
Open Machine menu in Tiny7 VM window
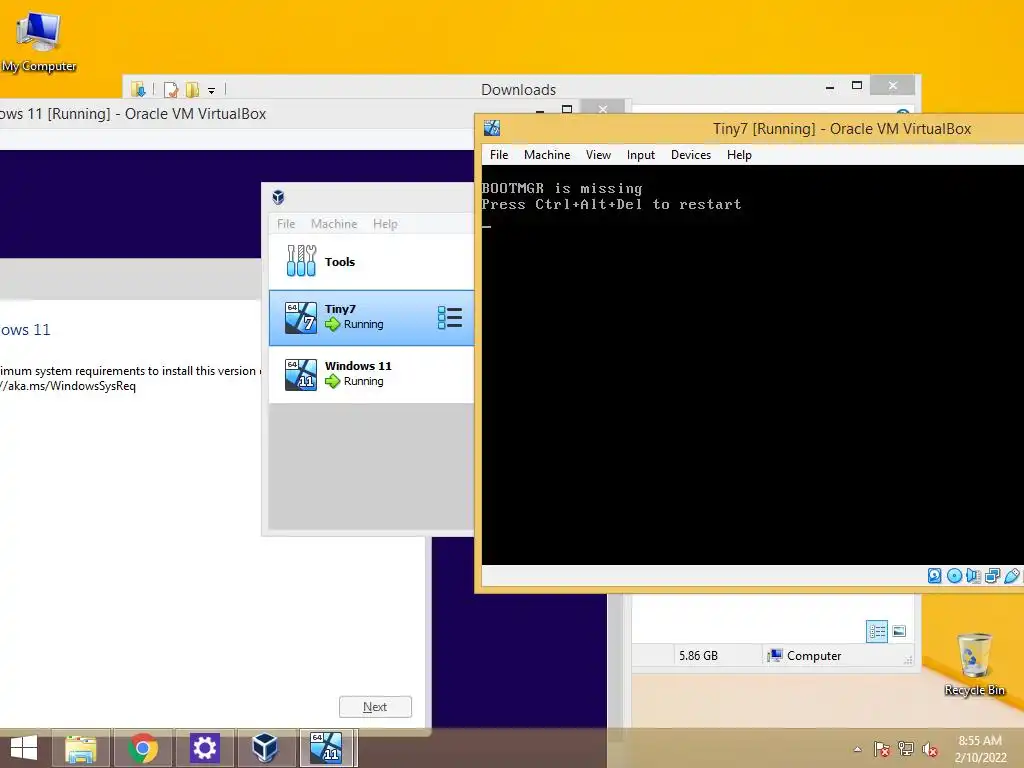coord(547,155)
